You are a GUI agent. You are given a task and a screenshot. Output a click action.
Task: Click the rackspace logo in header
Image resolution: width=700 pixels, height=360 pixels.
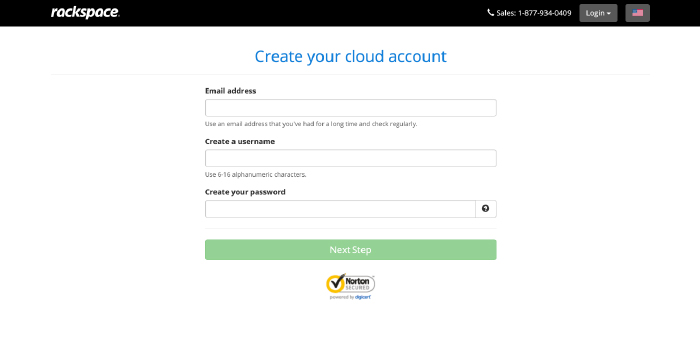click(85, 13)
